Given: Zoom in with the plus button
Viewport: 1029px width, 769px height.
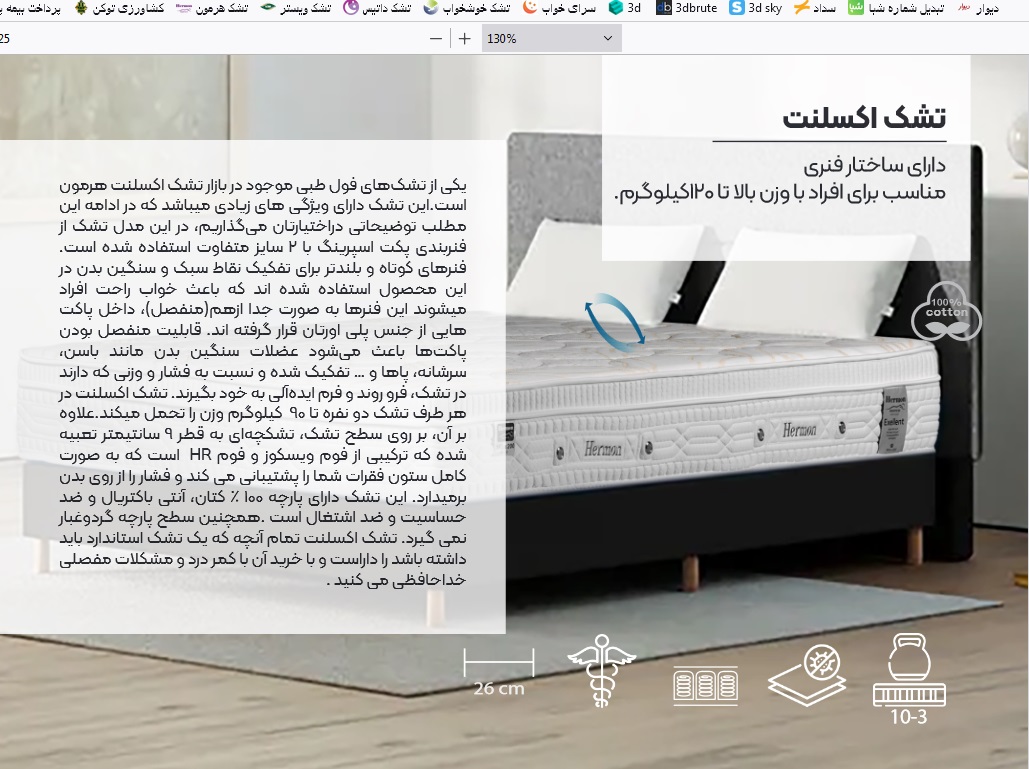Looking at the screenshot, I should pyautogui.click(x=465, y=39).
